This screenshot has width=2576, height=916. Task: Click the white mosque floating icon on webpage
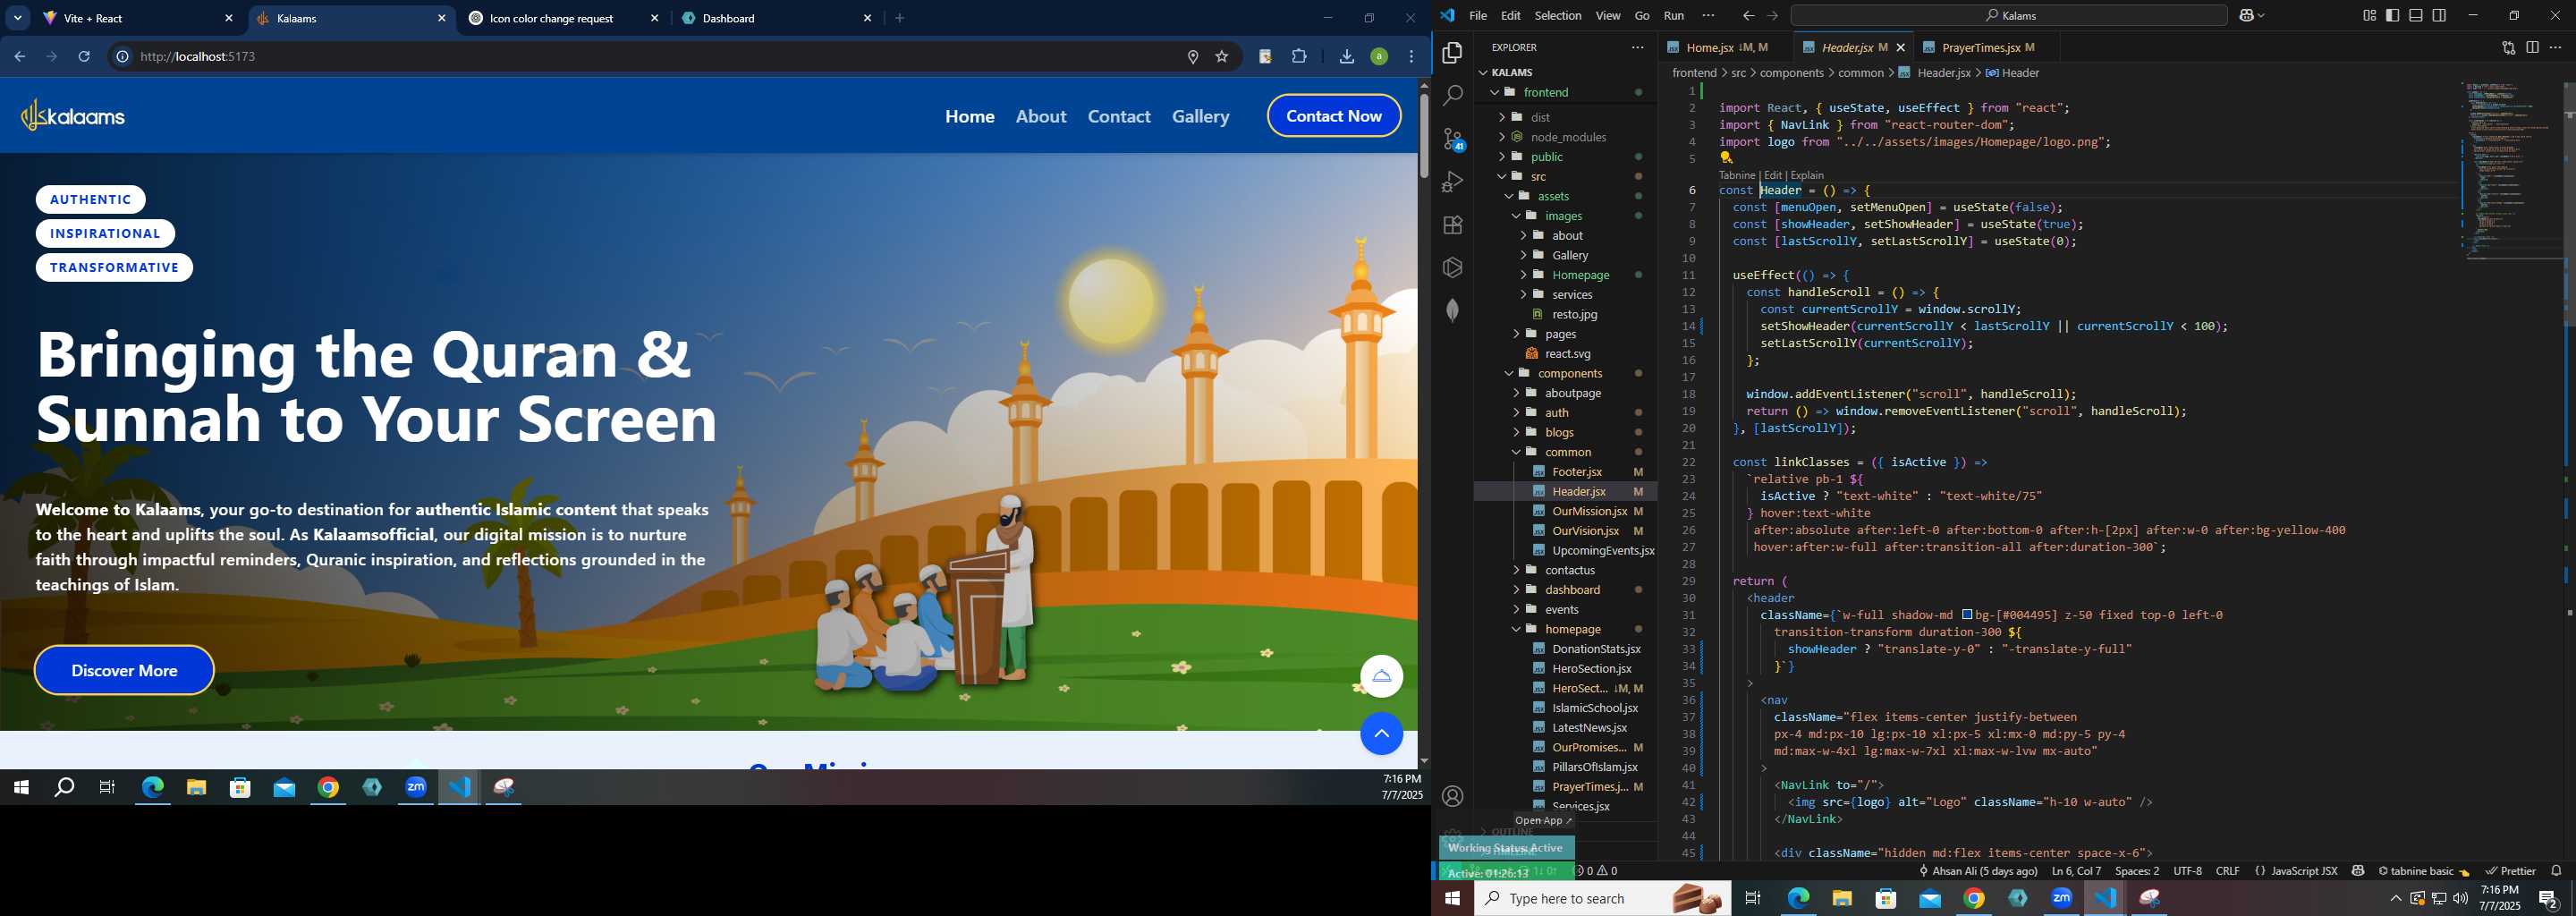pos(1381,676)
